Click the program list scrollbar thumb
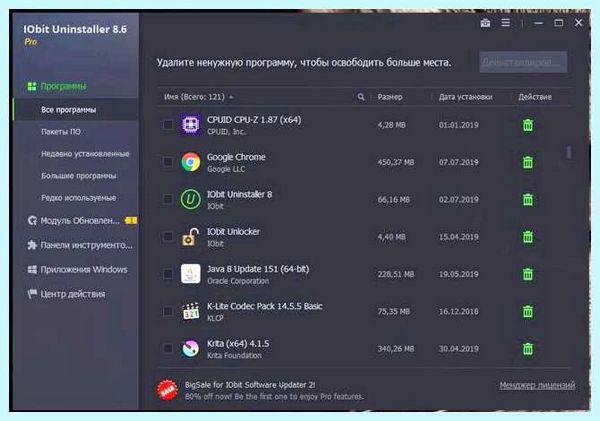 (x=569, y=152)
